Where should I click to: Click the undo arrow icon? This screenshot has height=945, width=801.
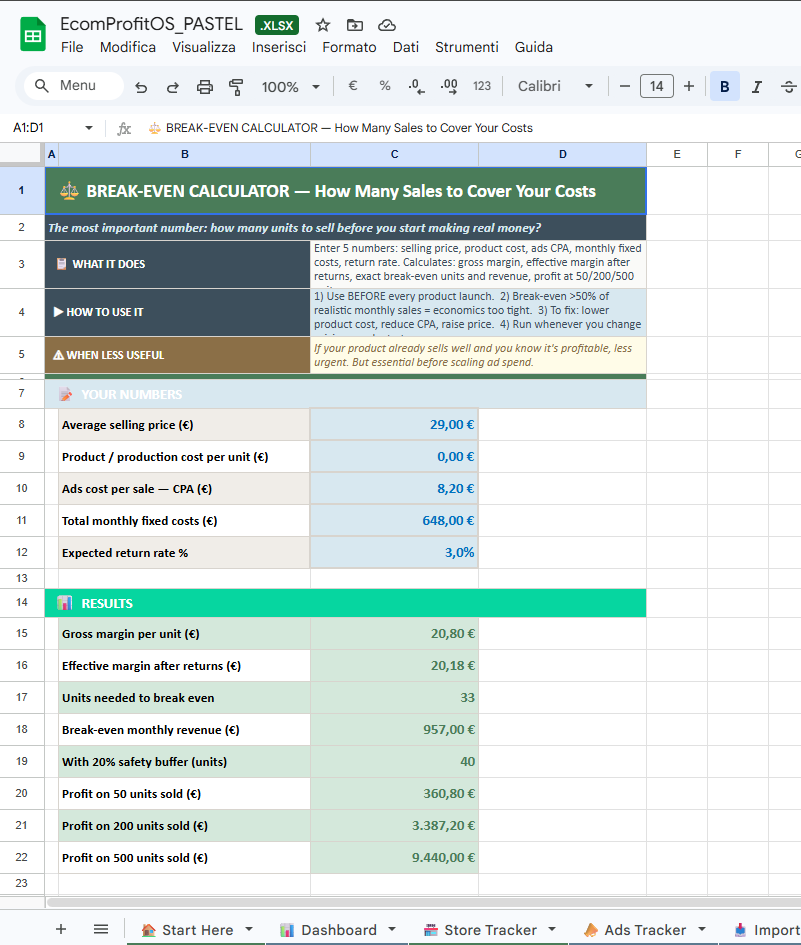[x=141, y=87]
